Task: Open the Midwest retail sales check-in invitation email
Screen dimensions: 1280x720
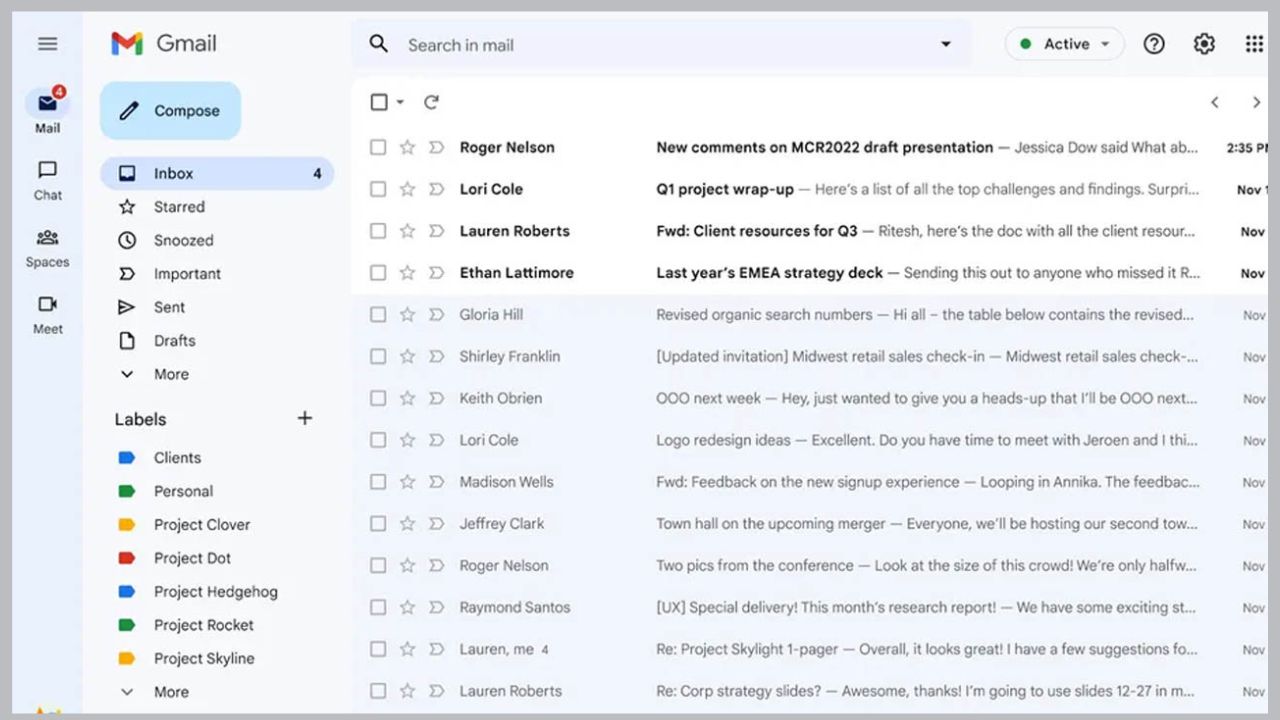Action: 810,357
